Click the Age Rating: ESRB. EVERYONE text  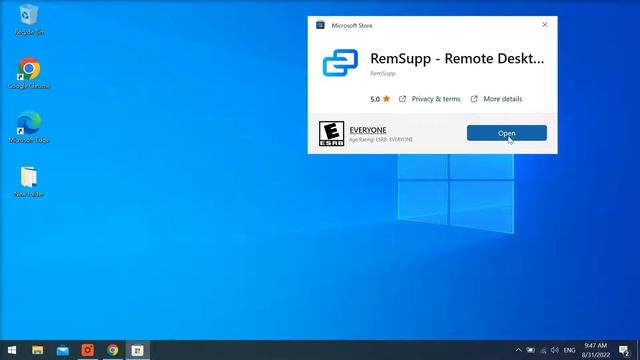[x=381, y=140]
